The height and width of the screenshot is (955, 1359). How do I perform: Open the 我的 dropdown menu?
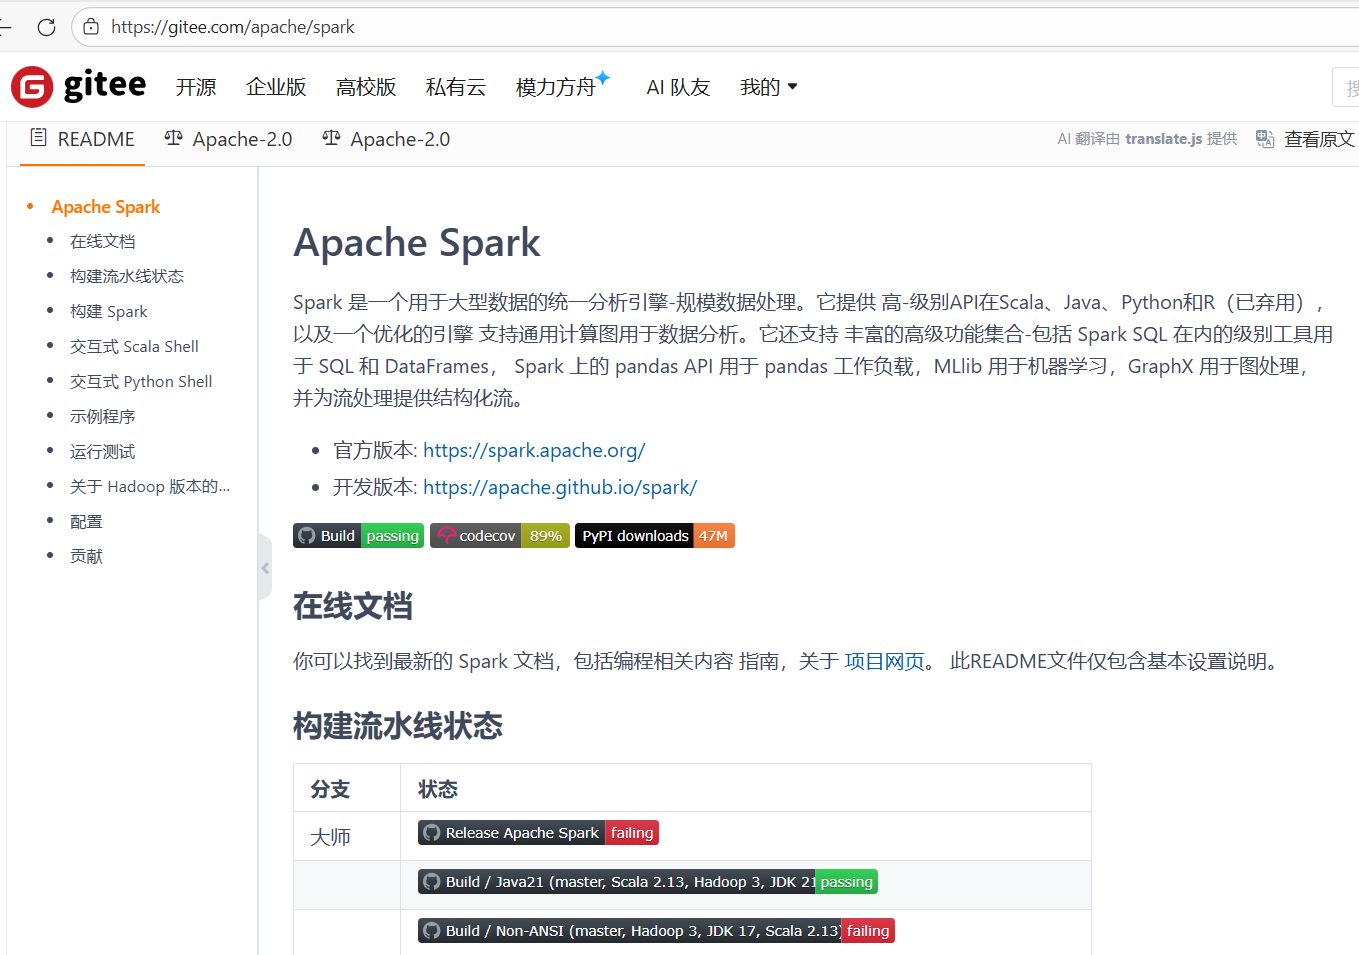[x=768, y=87]
